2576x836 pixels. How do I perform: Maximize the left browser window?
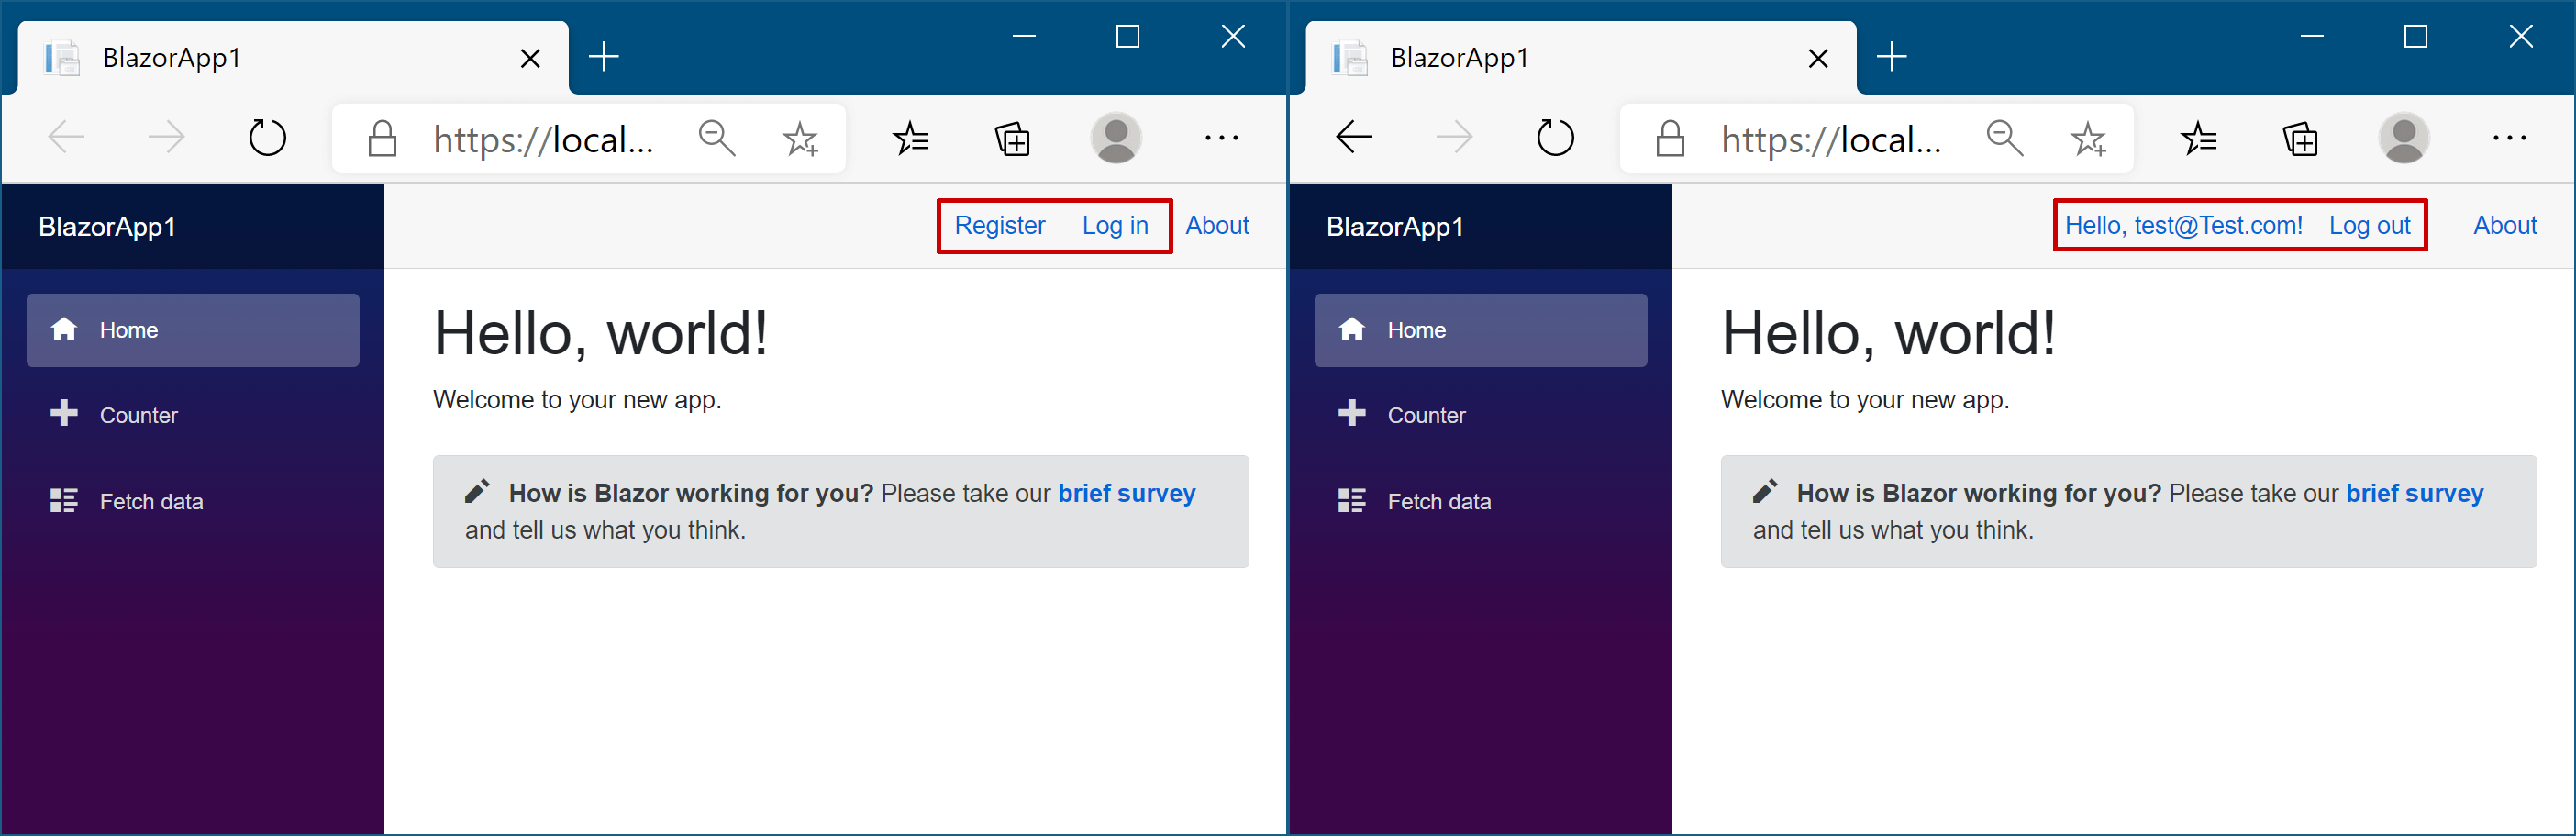1128,37
